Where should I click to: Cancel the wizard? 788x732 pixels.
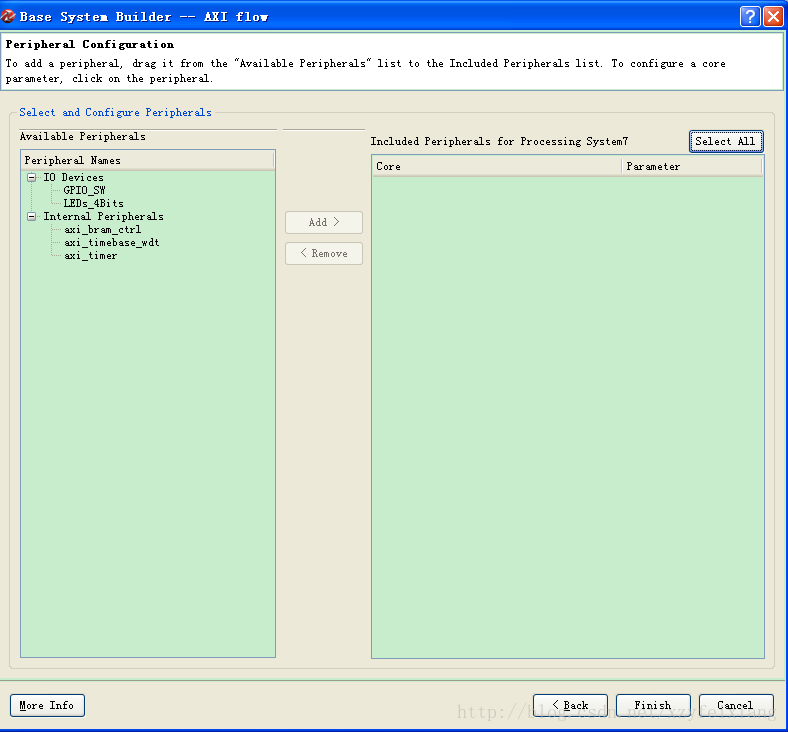click(736, 705)
